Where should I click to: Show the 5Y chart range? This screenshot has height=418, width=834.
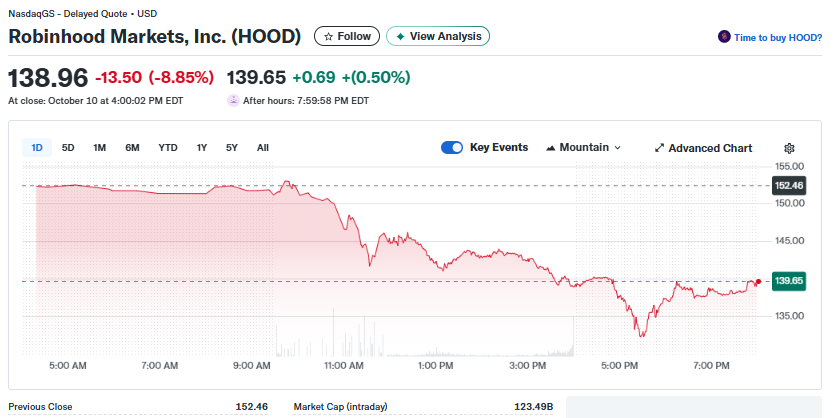(232, 148)
